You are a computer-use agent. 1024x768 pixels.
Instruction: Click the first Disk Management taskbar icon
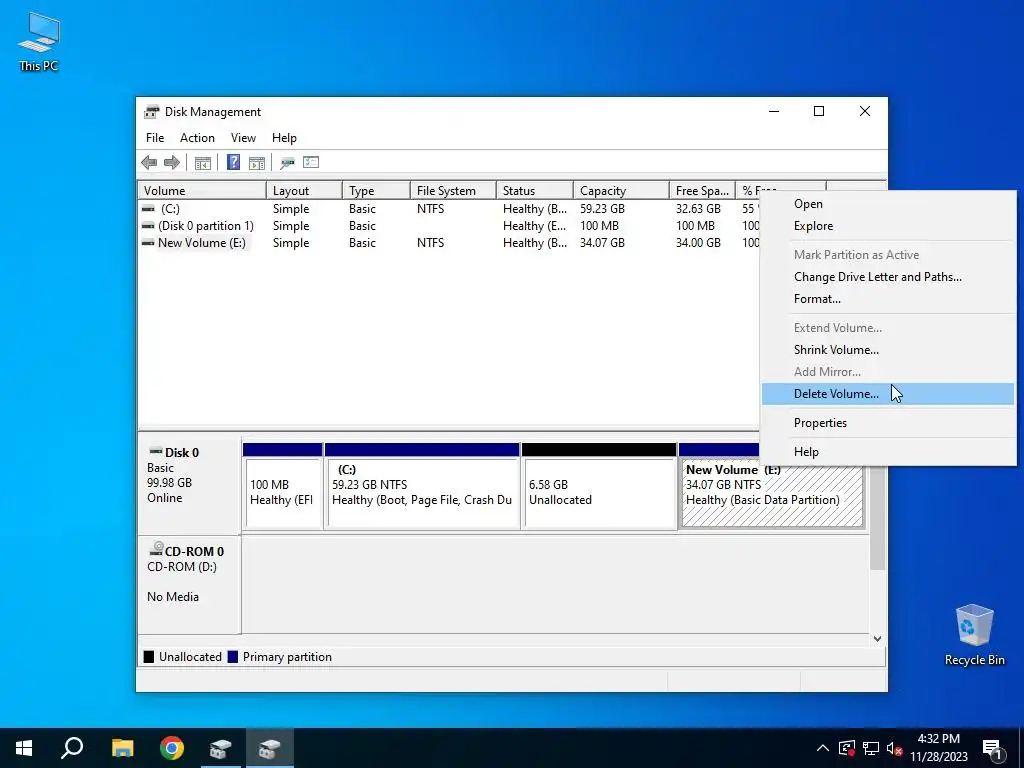pyautogui.click(x=221, y=748)
